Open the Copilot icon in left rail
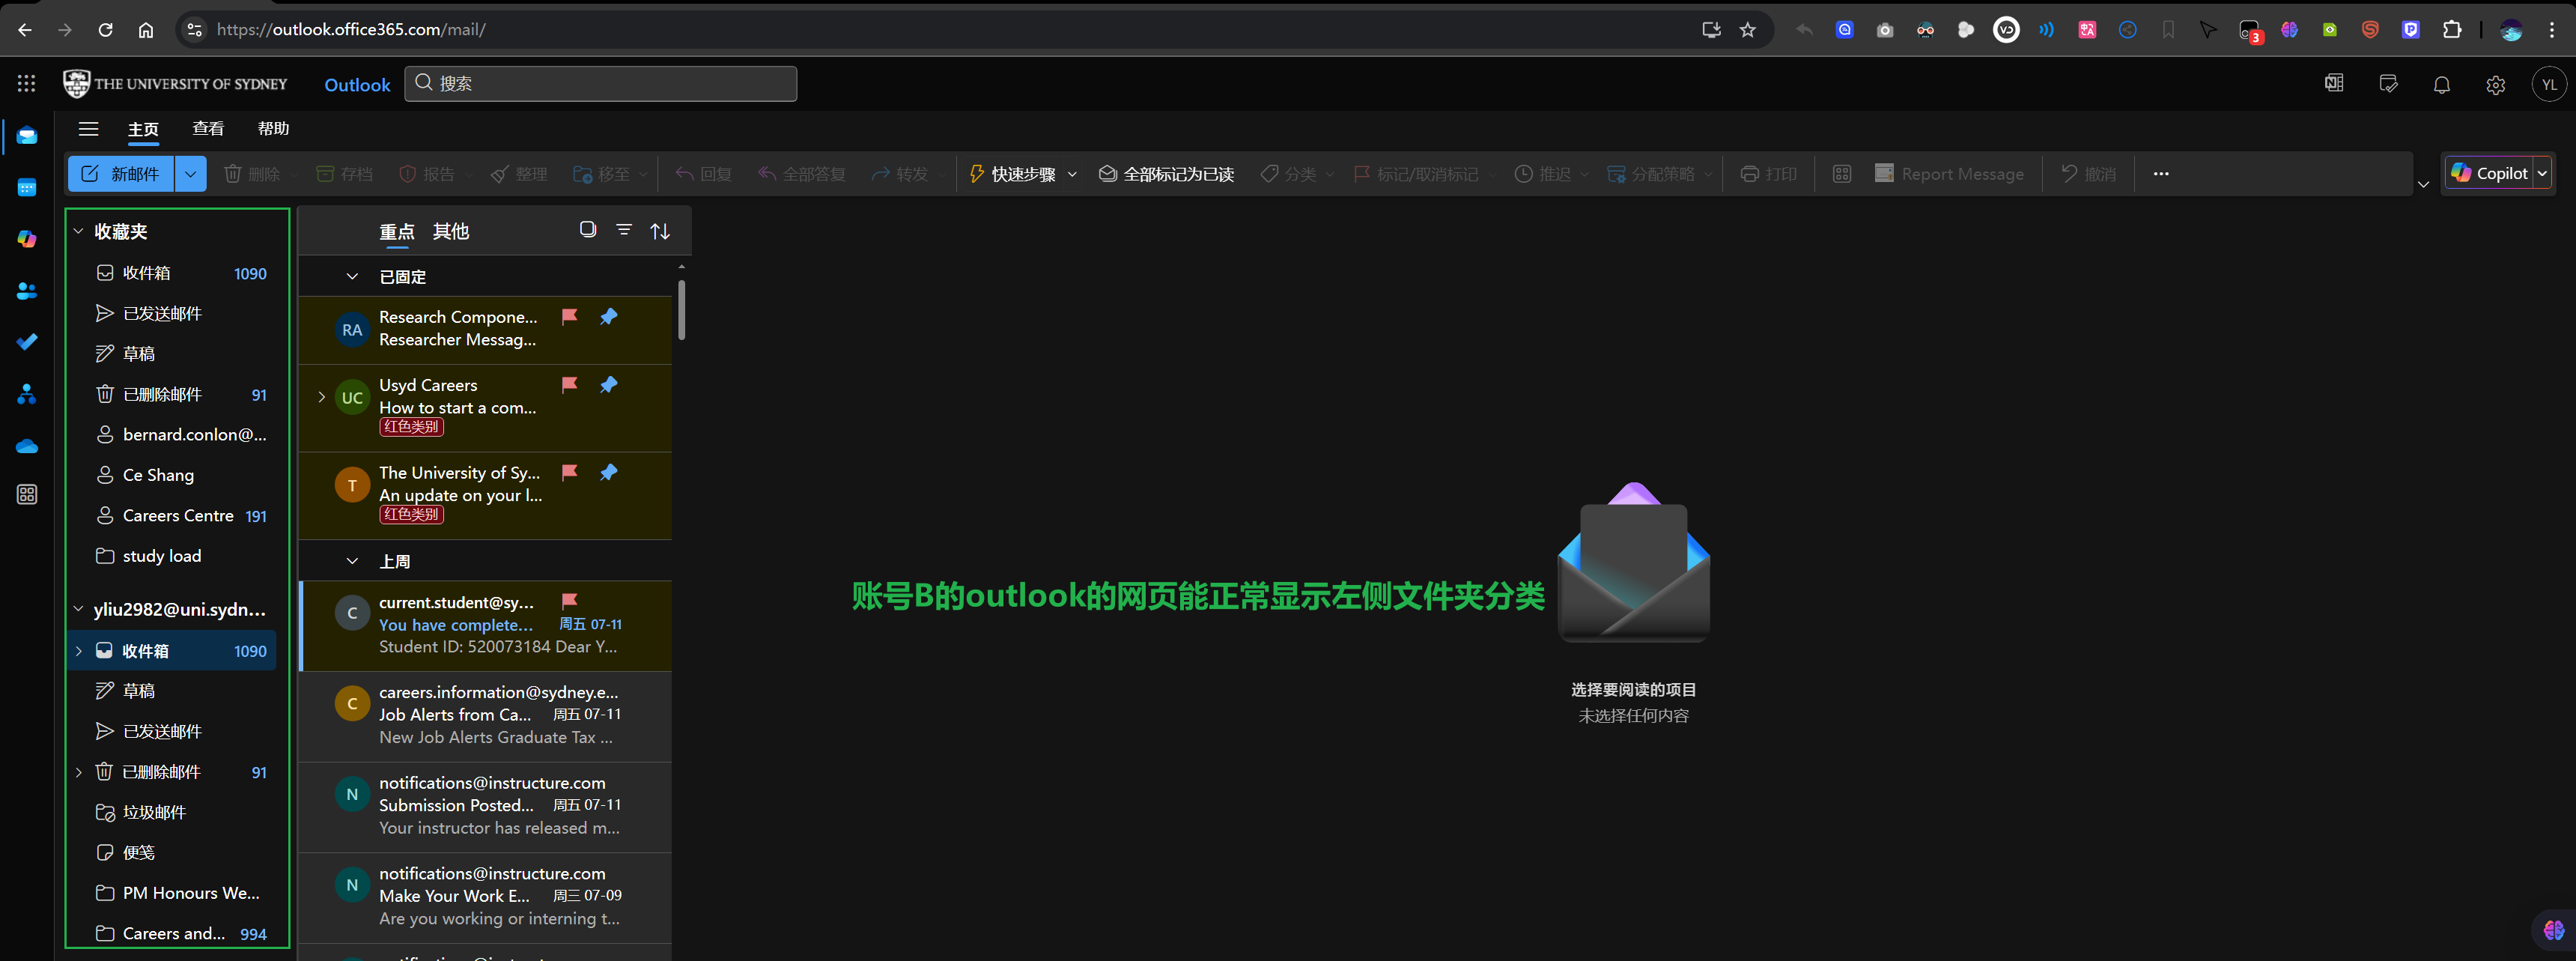Image resolution: width=2576 pixels, height=961 pixels. pos(27,239)
